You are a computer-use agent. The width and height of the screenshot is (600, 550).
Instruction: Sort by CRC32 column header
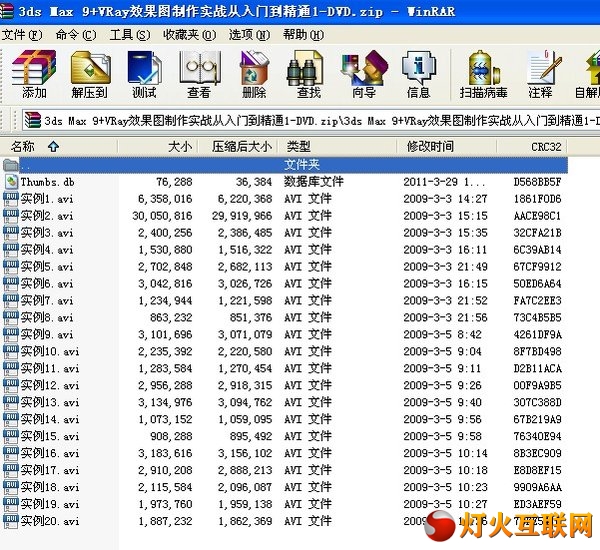(532, 146)
